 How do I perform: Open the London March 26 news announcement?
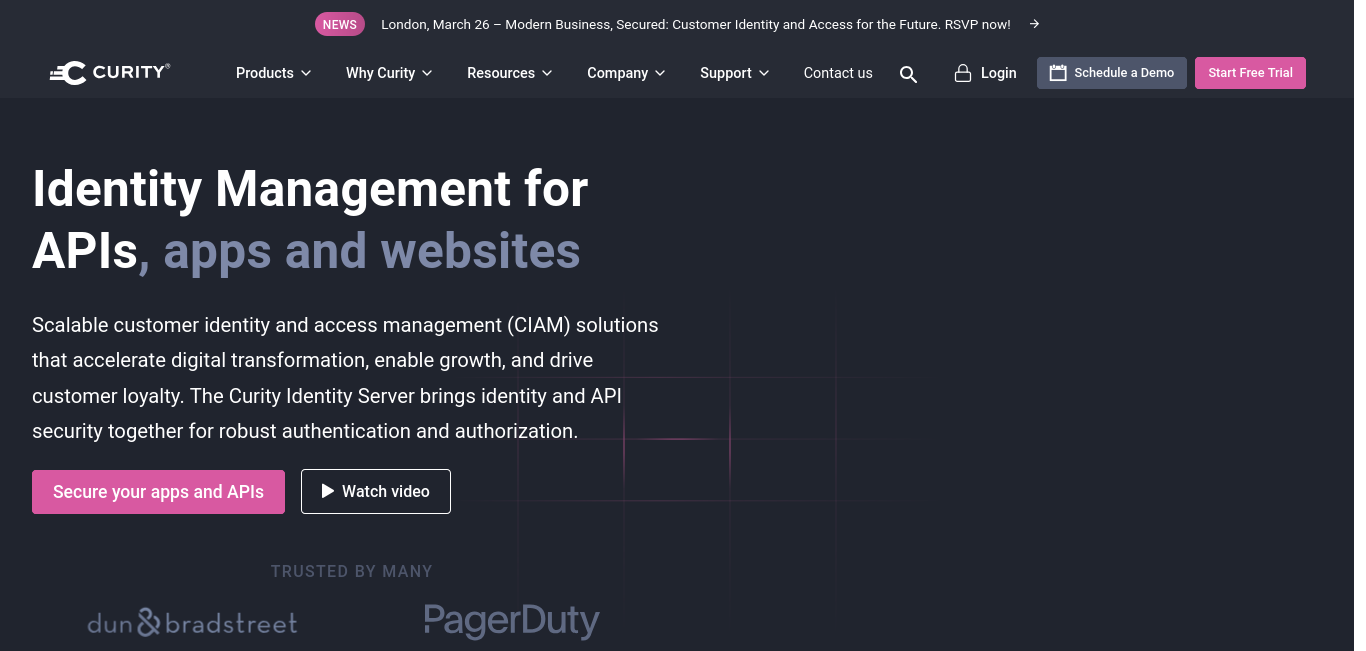[x=696, y=24]
